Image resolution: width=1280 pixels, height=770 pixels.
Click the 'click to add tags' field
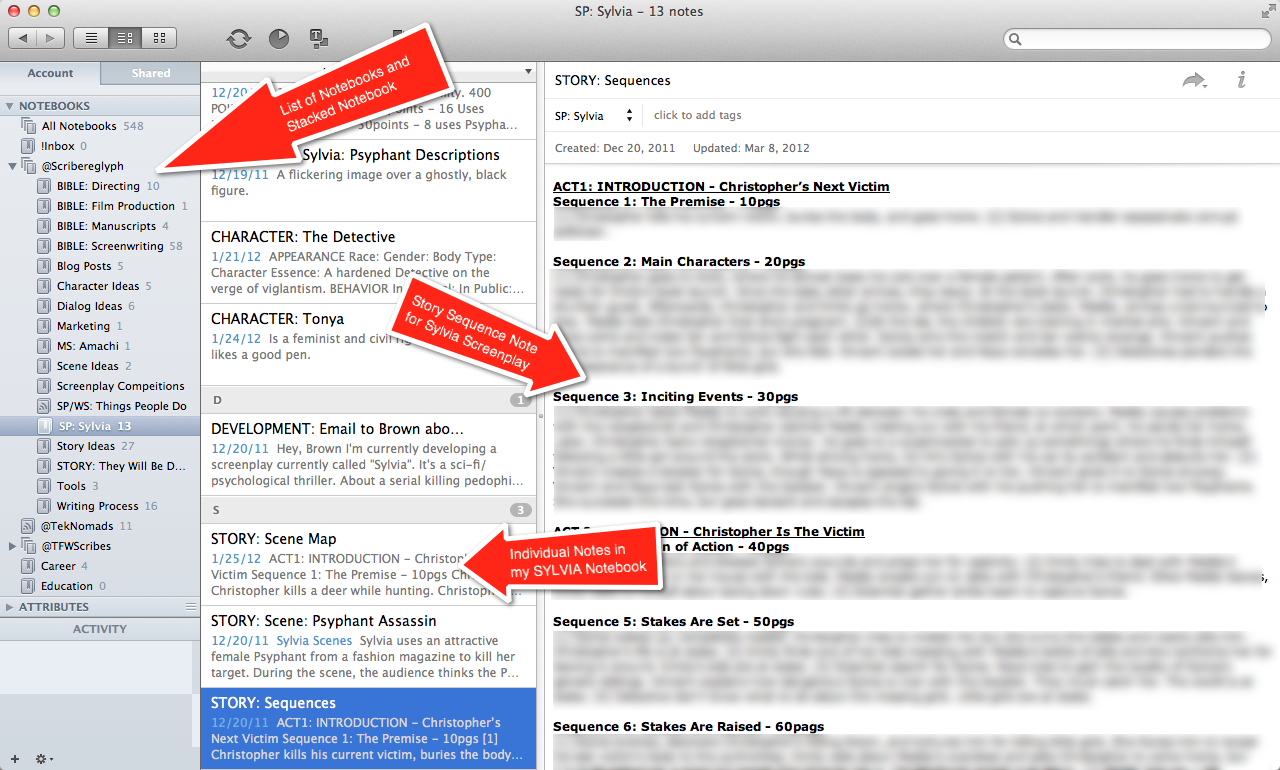point(697,115)
